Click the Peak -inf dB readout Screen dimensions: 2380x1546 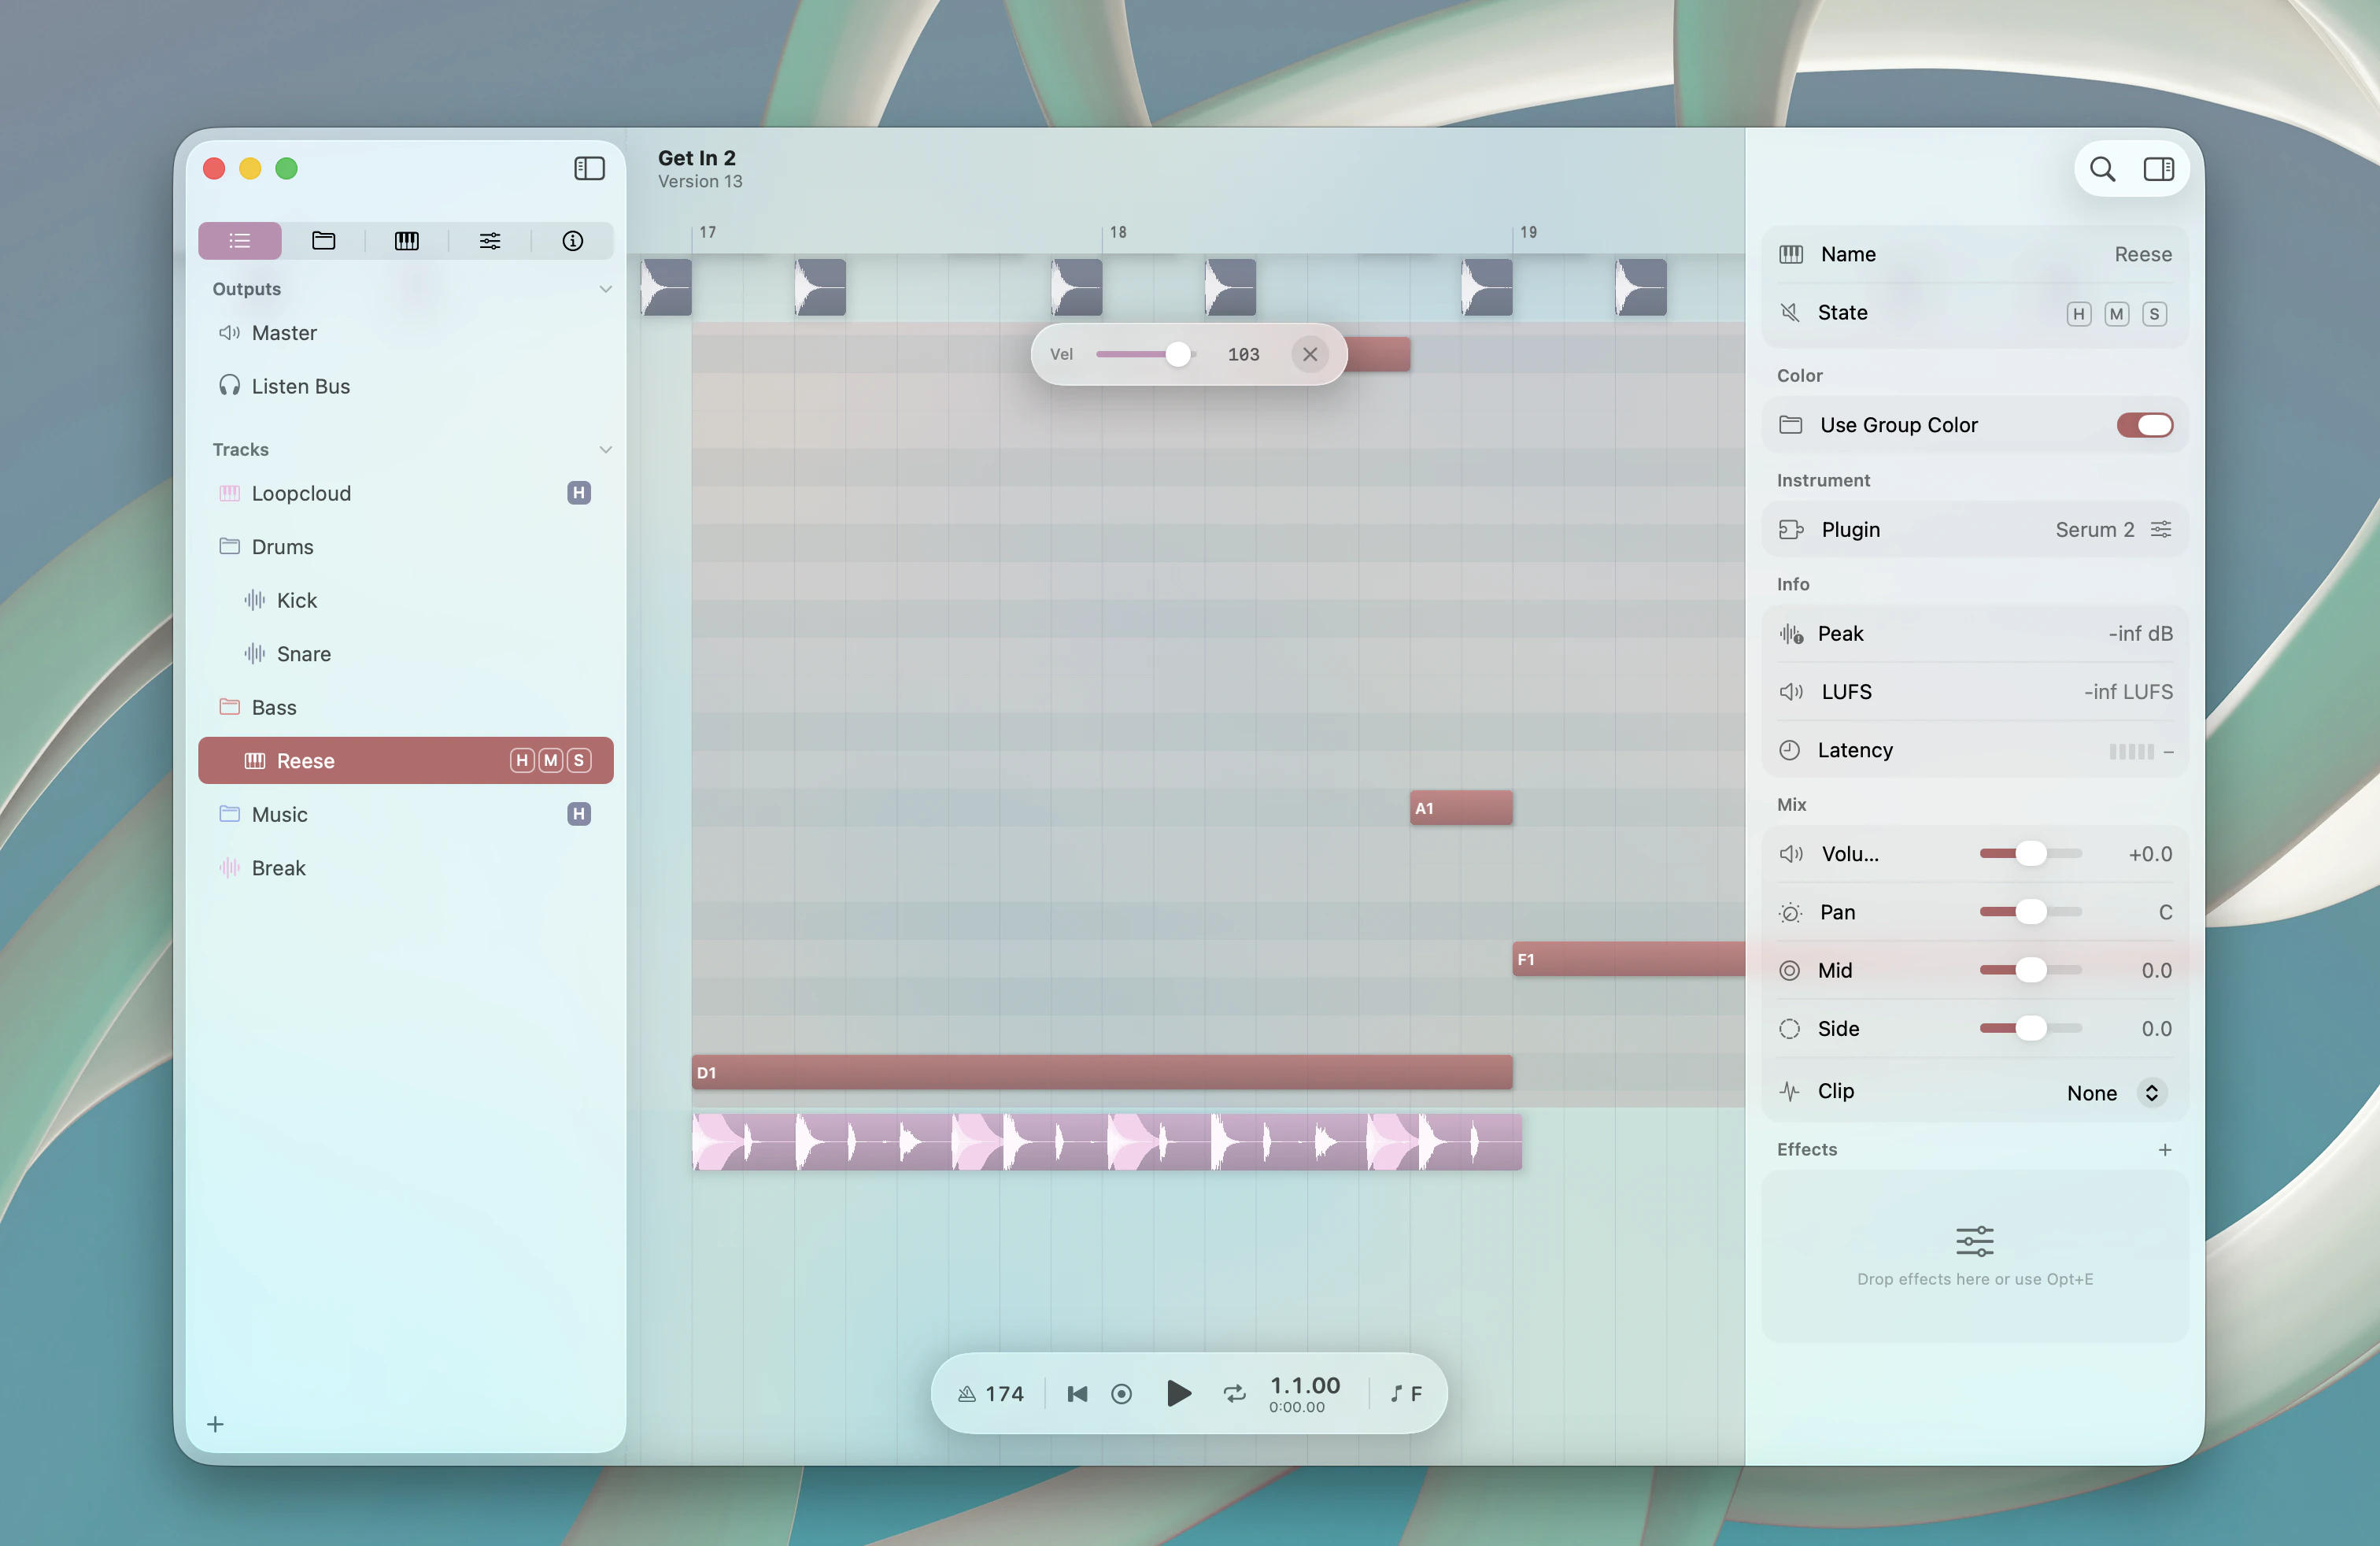coord(2140,633)
